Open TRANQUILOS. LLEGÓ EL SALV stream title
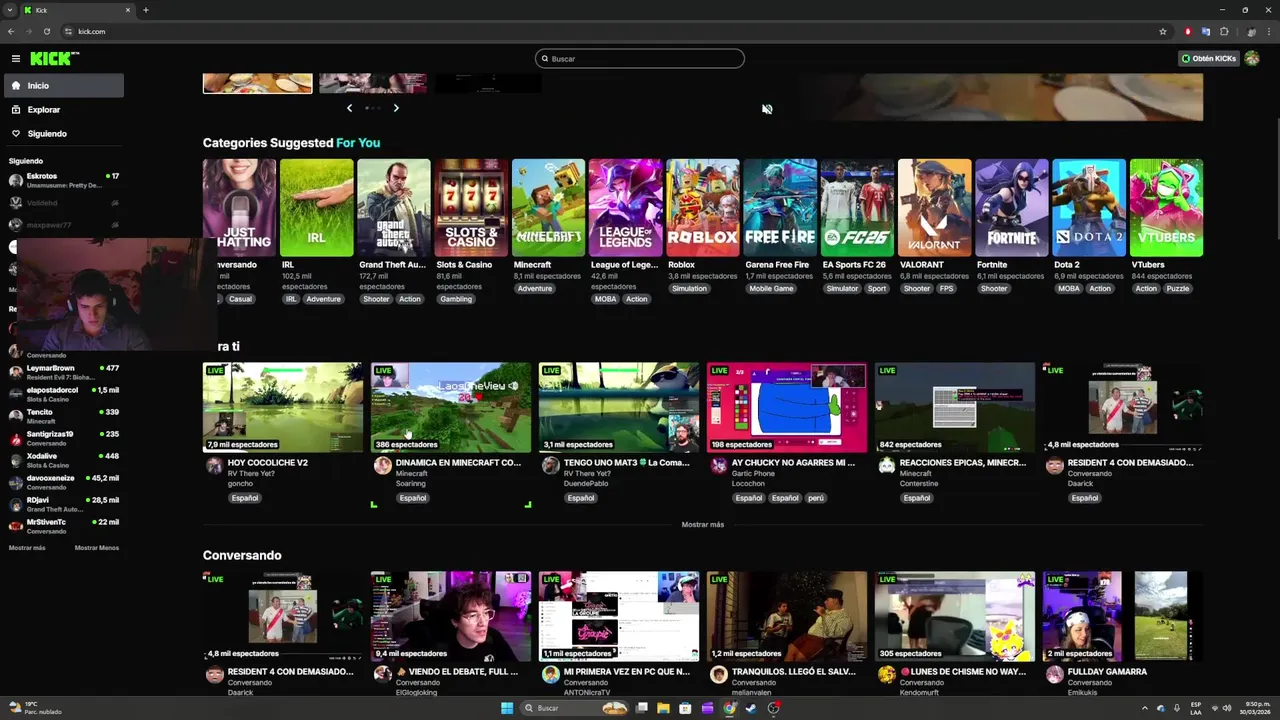Image resolution: width=1280 pixels, height=720 pixels. click(794, 672)
